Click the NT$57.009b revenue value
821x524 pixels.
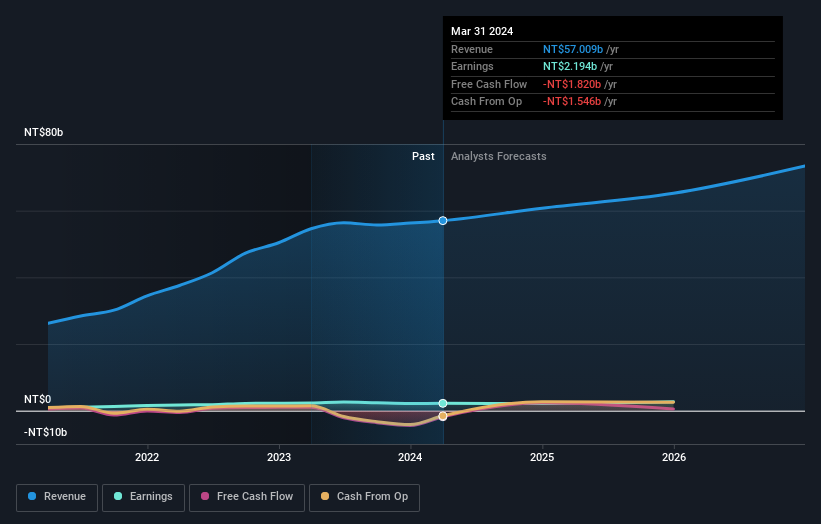(573, 49)
